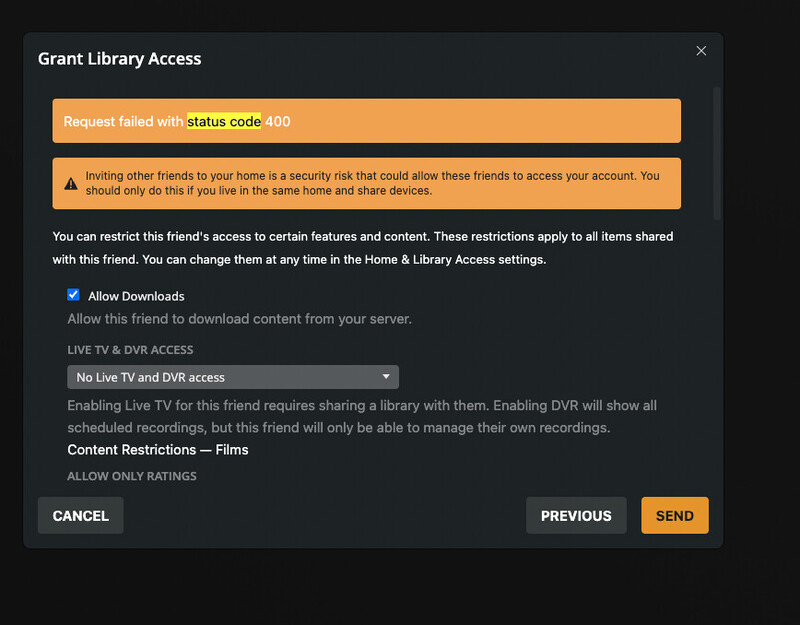This screenshot has height=625, width=800.
Task: Click the security risk warning message
Action: [x=372, y=183]
